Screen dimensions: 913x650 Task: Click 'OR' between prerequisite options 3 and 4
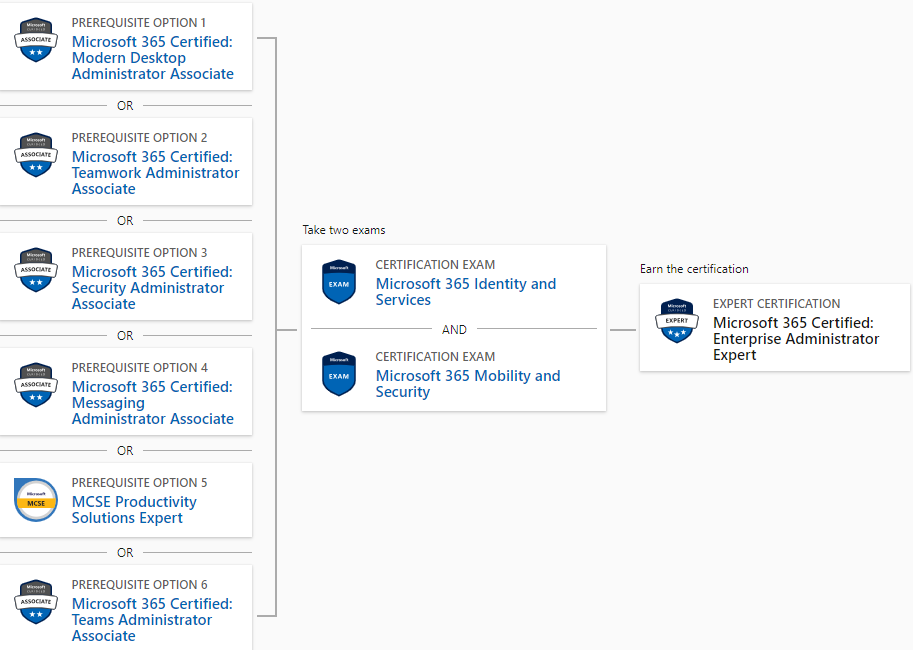click(125, 335)
